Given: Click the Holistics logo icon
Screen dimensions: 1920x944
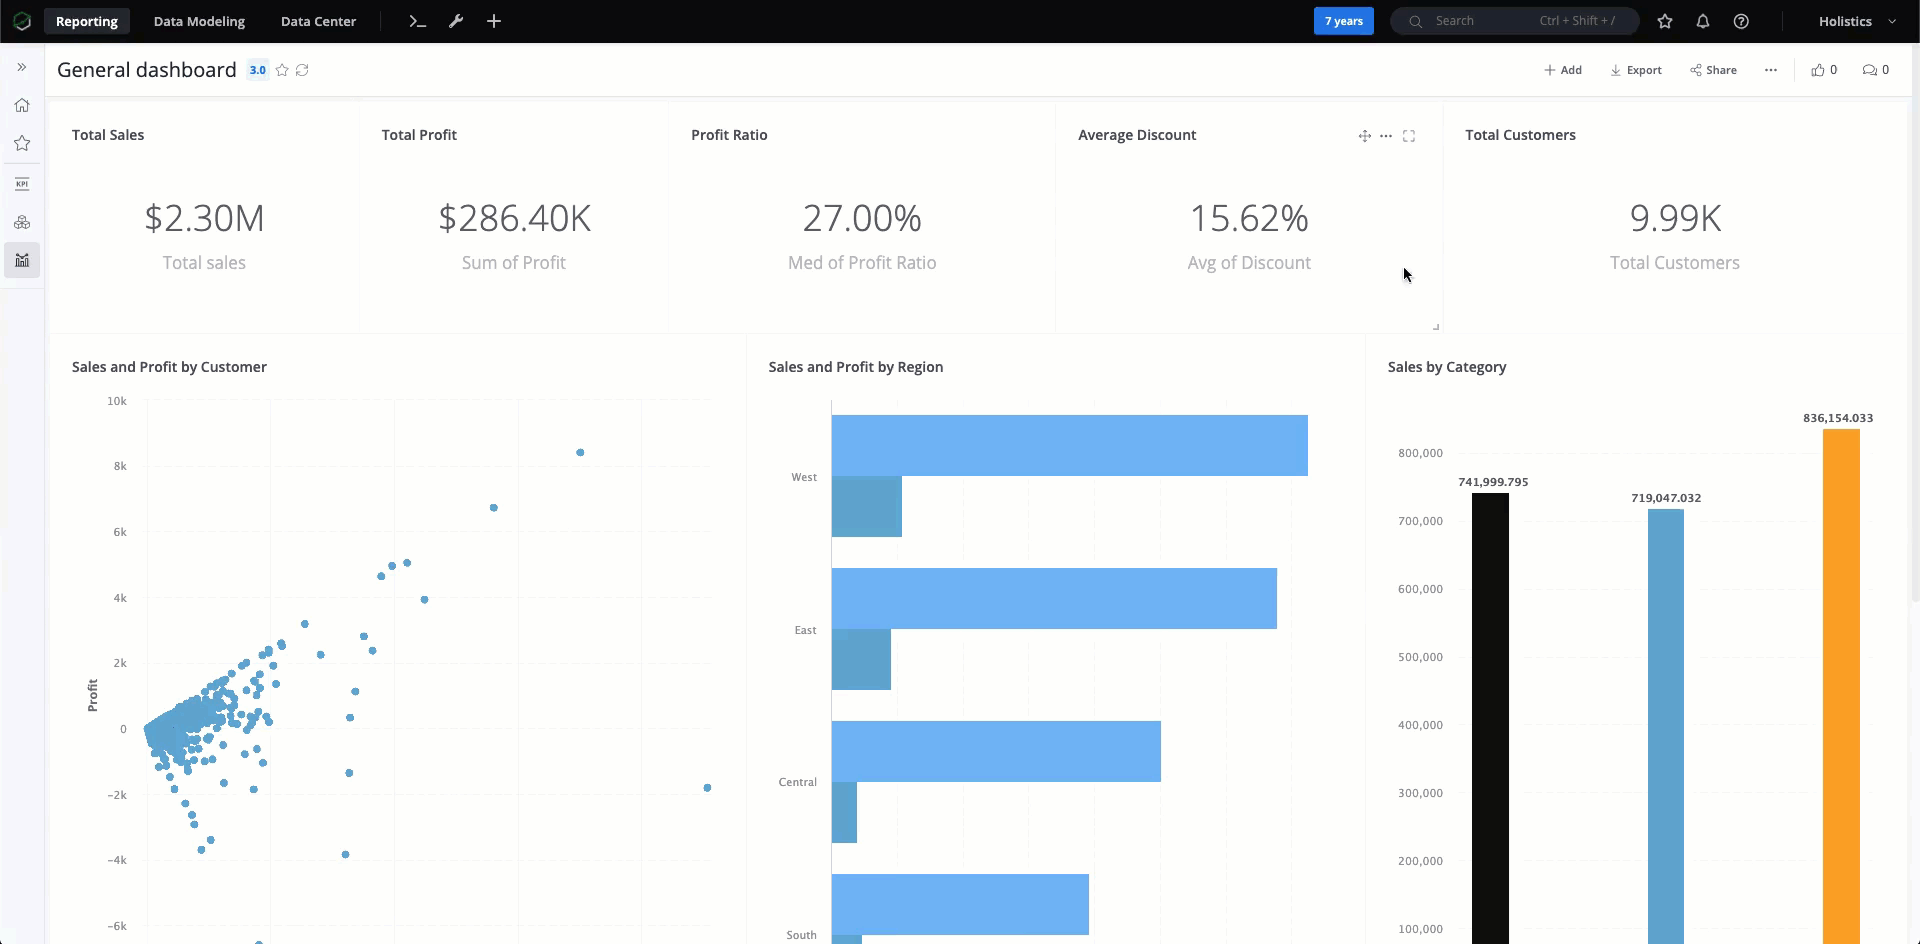Looking at the screenshot, I should 22,21.
